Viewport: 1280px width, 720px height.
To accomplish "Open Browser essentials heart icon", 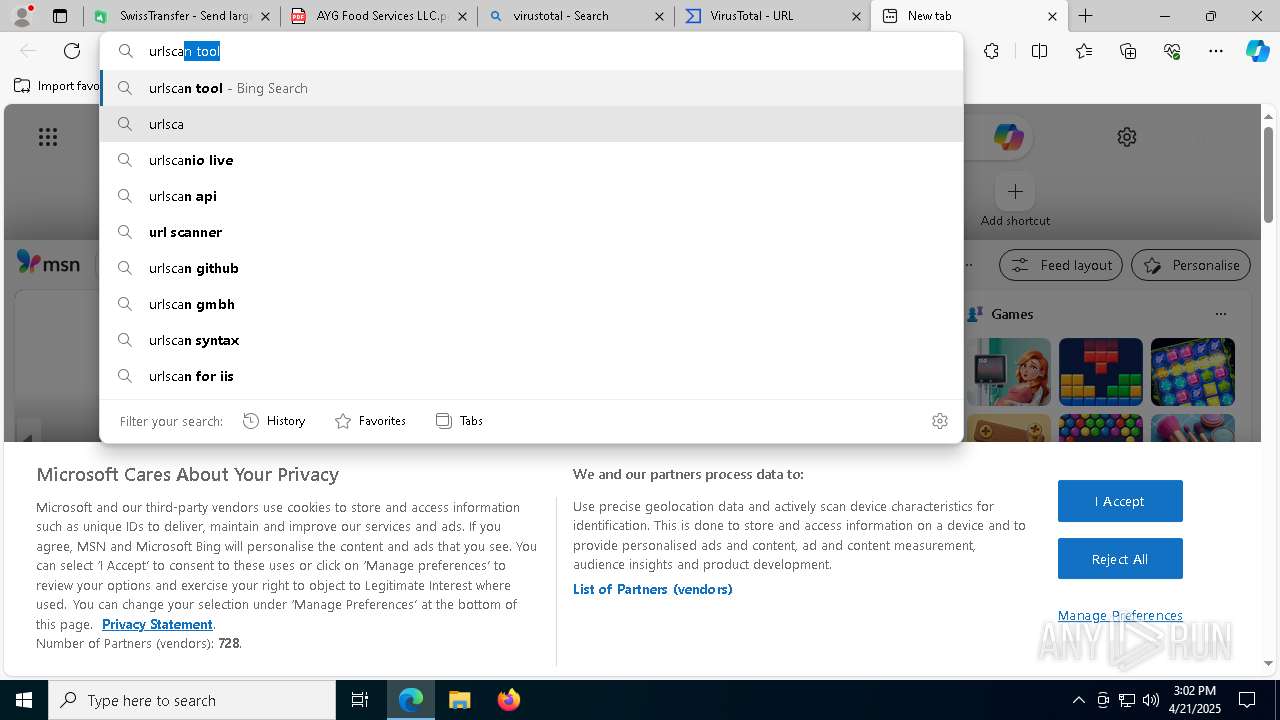I will click(1172, 51).
